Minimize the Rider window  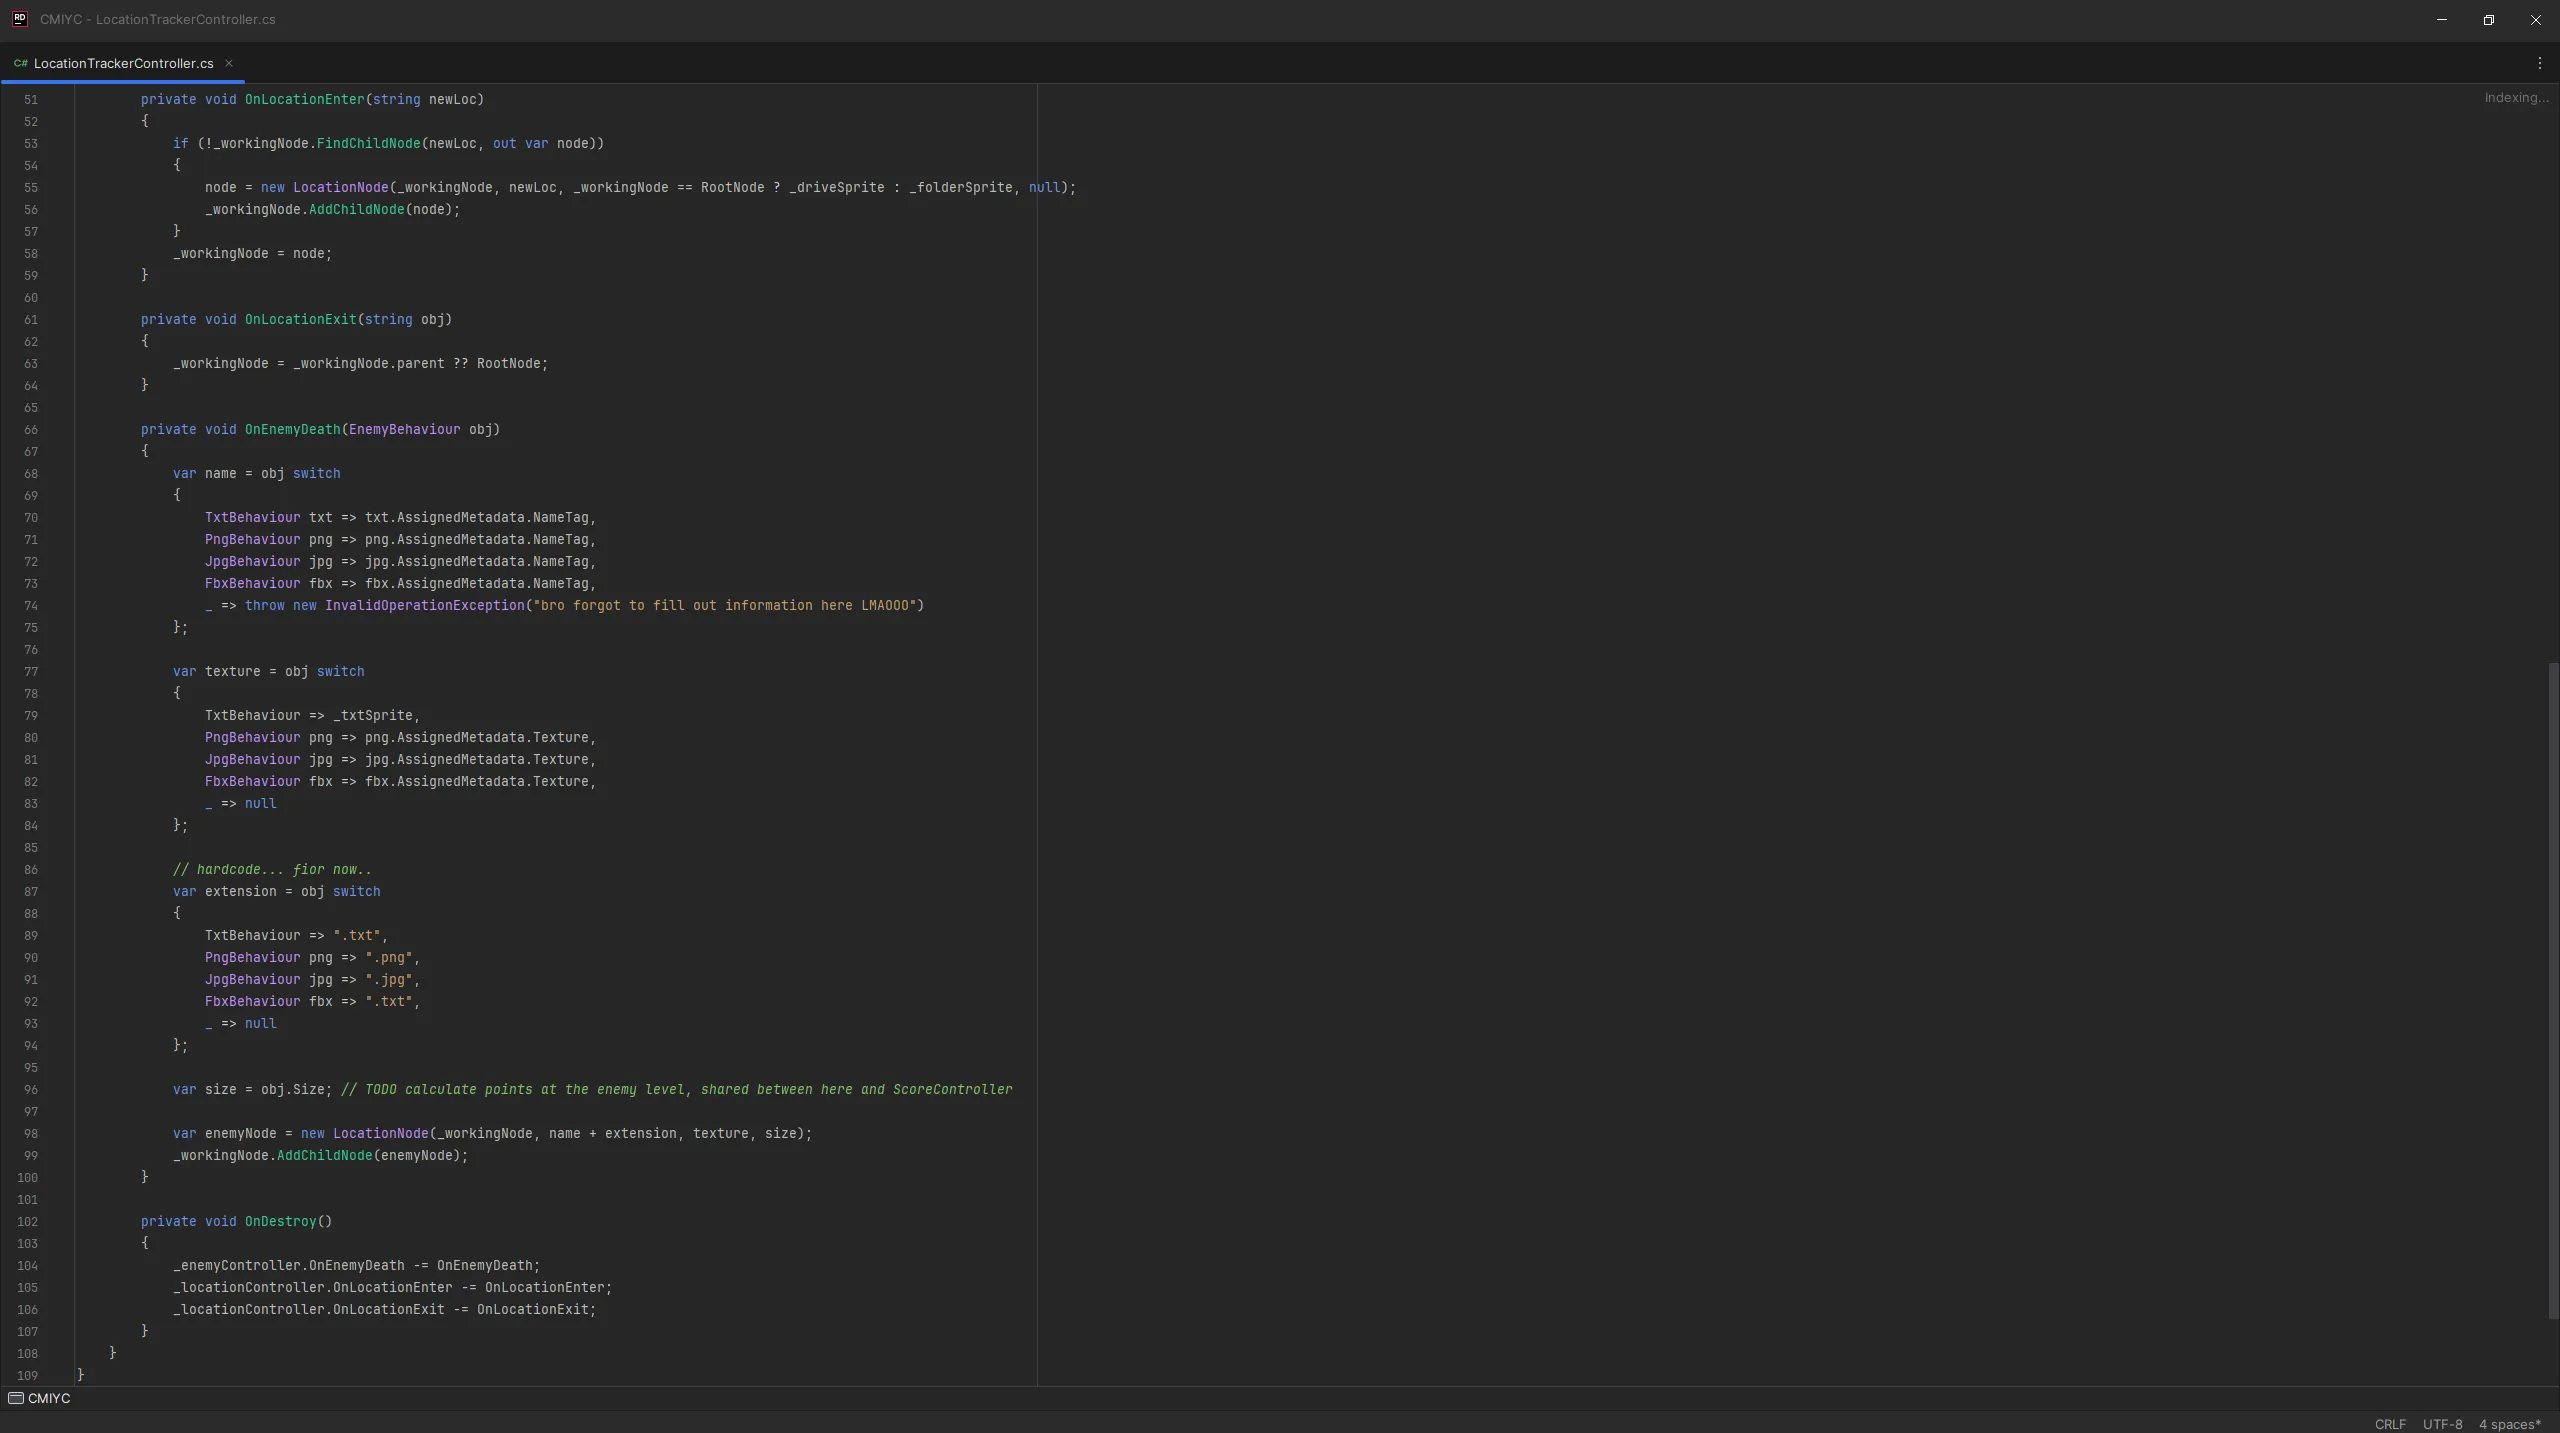tap(2441, 20)
